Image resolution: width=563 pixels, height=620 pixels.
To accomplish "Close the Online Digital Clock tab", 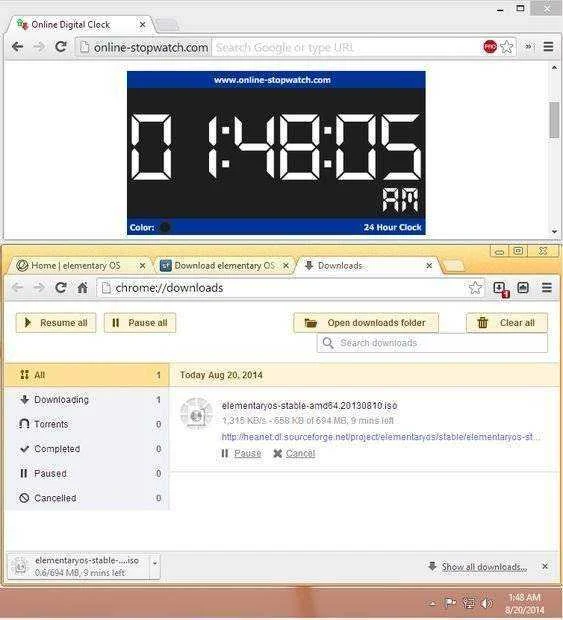I will (x=142, y=25).
